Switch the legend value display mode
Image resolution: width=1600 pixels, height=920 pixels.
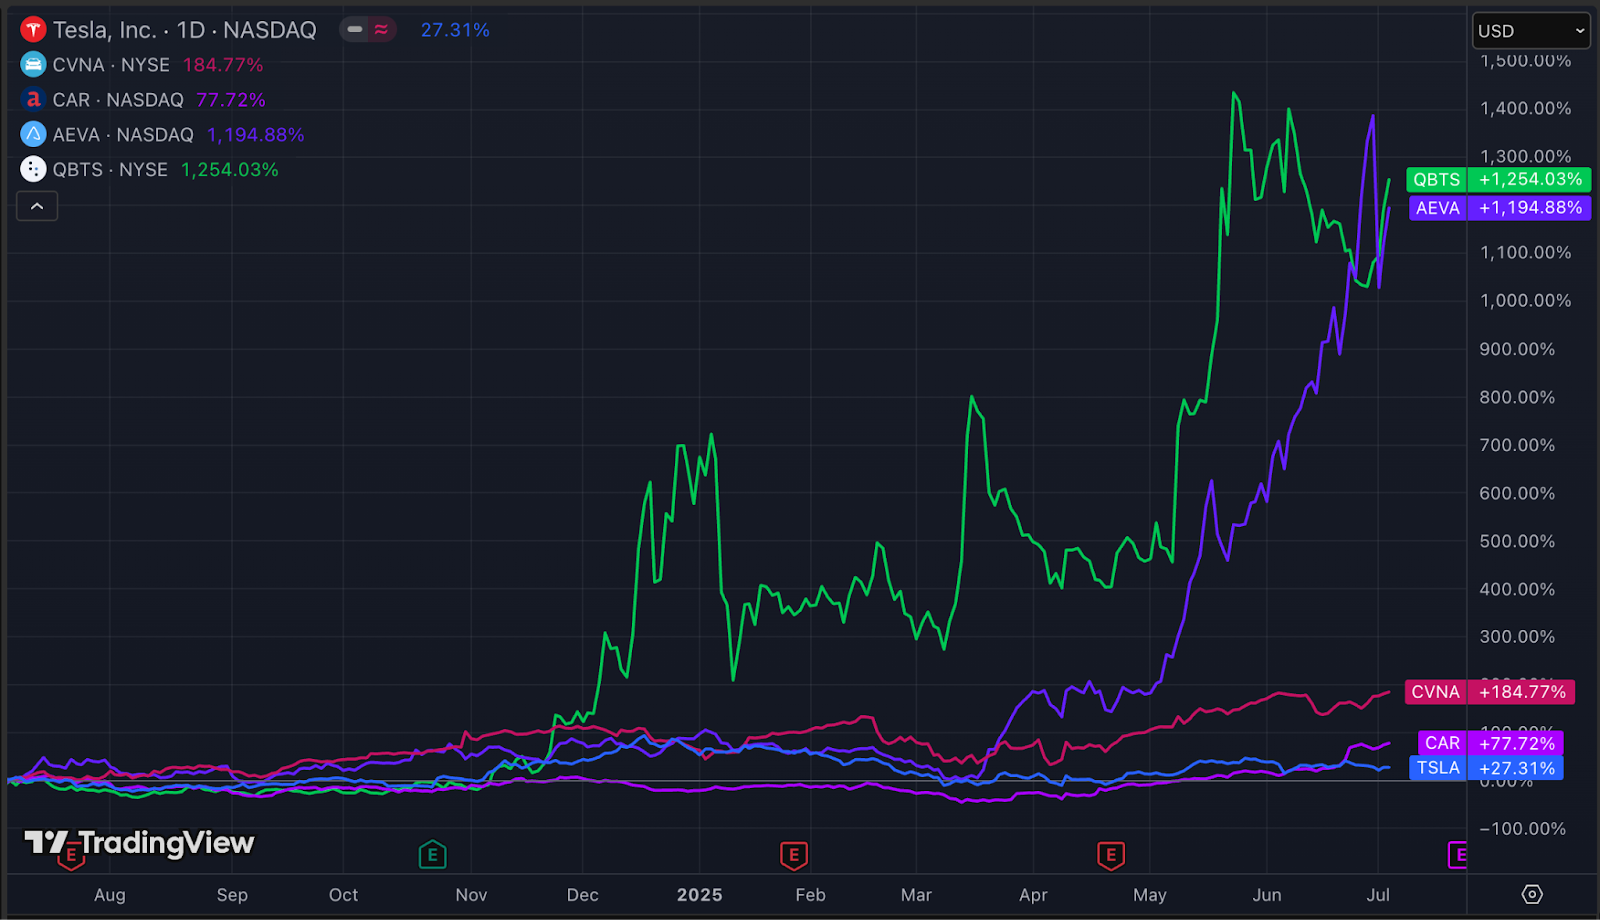click(355, 29)
